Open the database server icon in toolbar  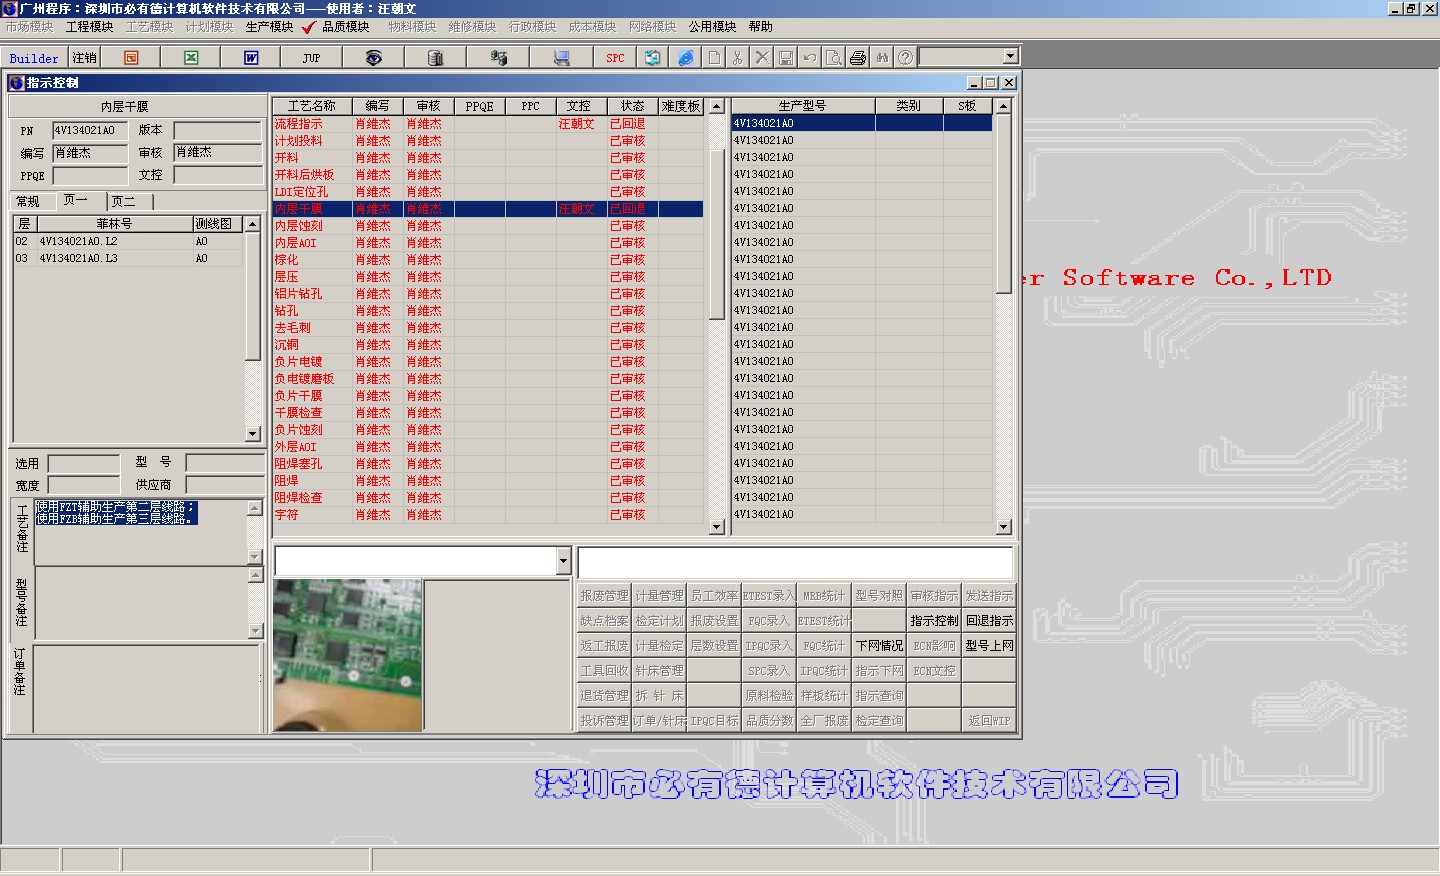pos(435,58)
